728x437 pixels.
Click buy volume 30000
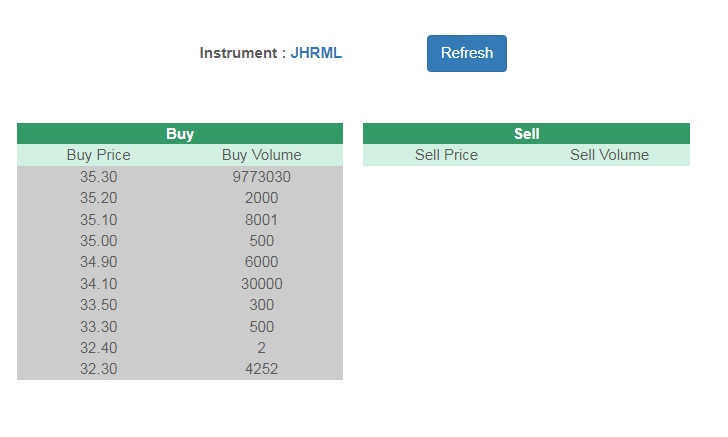(x=261, y=284)
